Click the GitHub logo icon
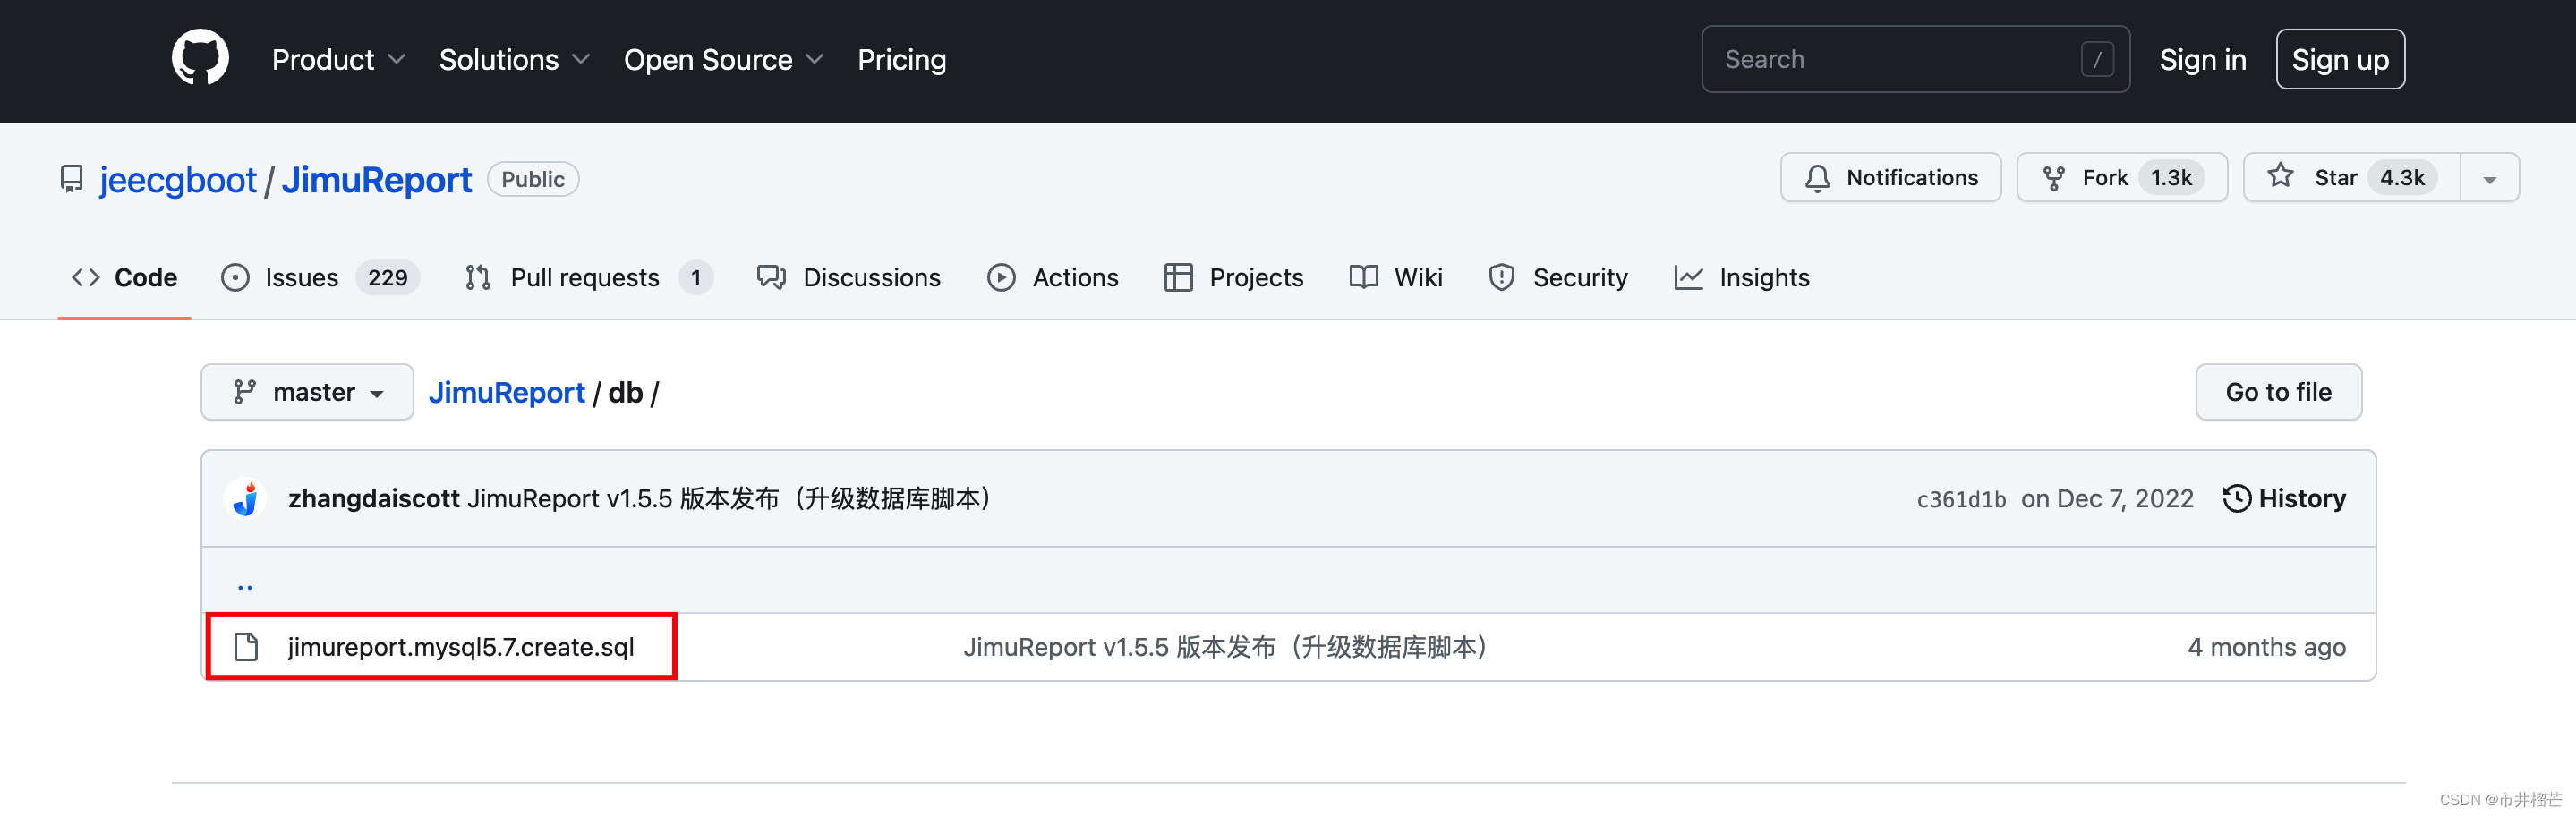The width and height of the screenshot is (2576, 816). [200, 58]
